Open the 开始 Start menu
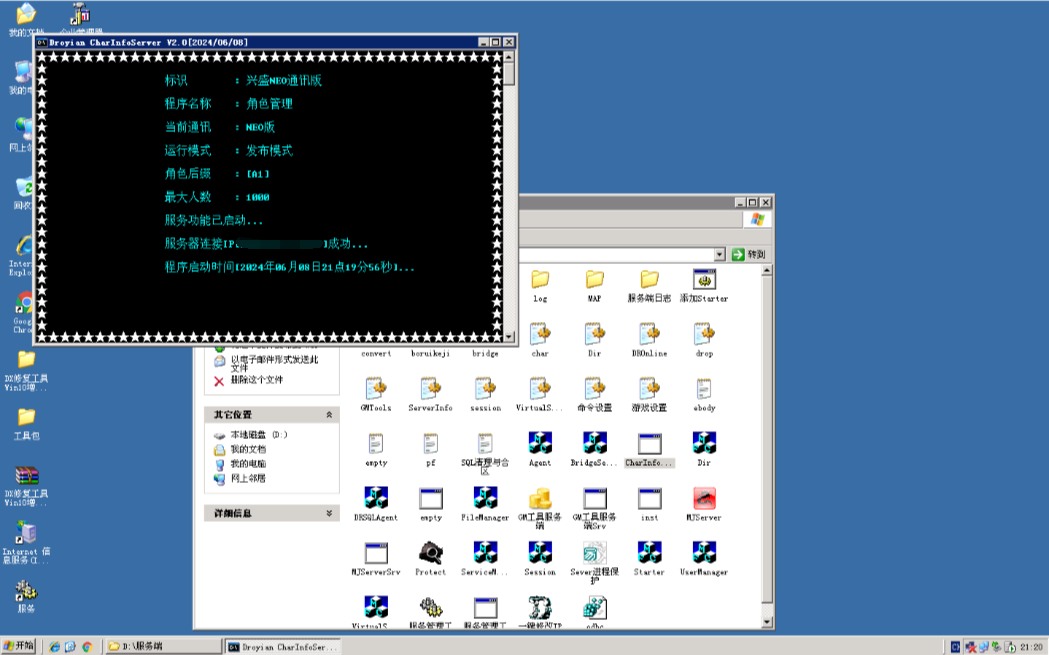The width and height of the screenshot is (1049, 655). click(x=20, y=646)
